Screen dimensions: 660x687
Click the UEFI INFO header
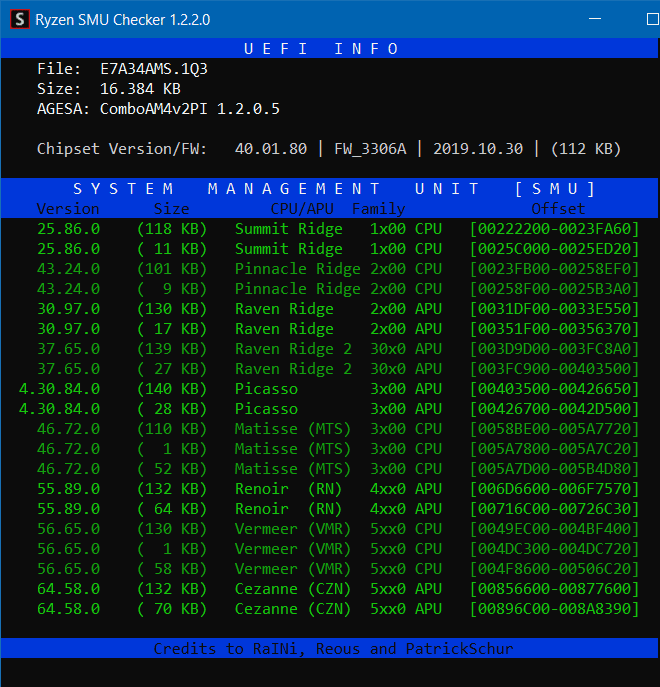click(x=321, y=49)
